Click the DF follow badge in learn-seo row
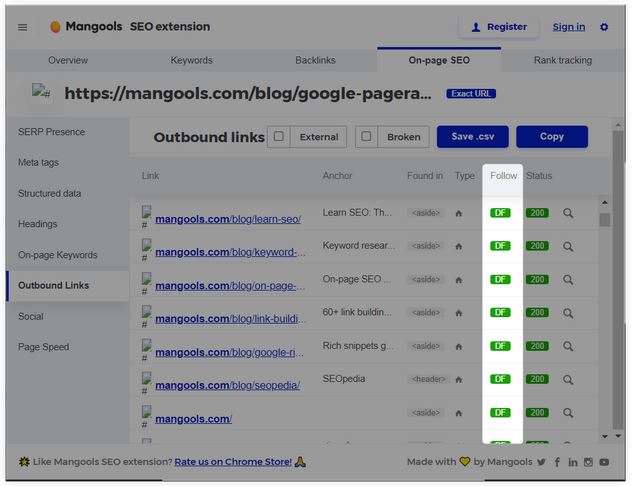This screenshot has height=486, width=633. point(500,213)
